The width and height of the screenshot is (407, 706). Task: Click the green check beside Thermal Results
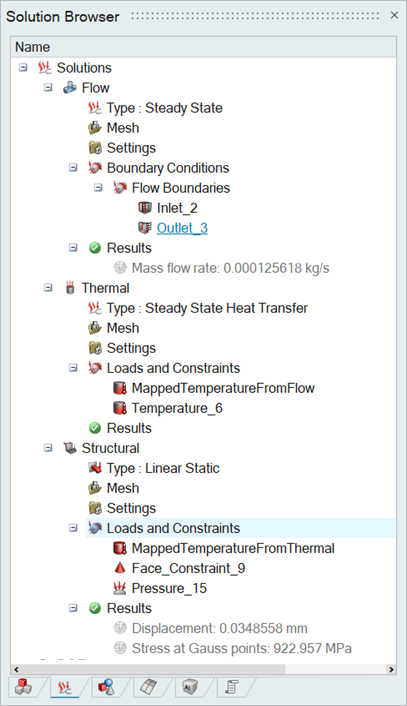pyautogui.click(x=95, y=428)
